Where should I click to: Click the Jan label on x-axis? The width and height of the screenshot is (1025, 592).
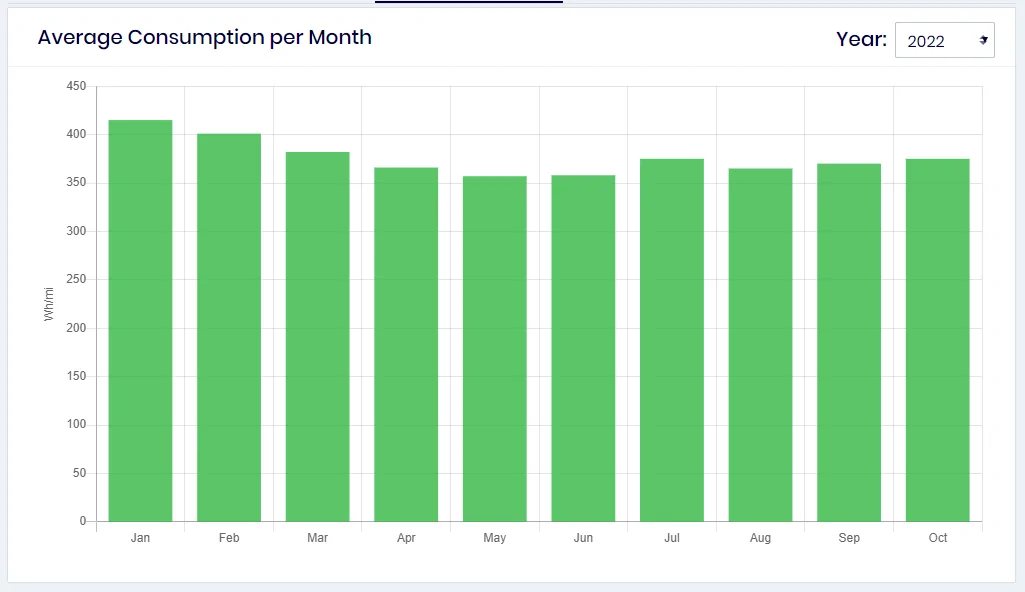tap(141, 538)
